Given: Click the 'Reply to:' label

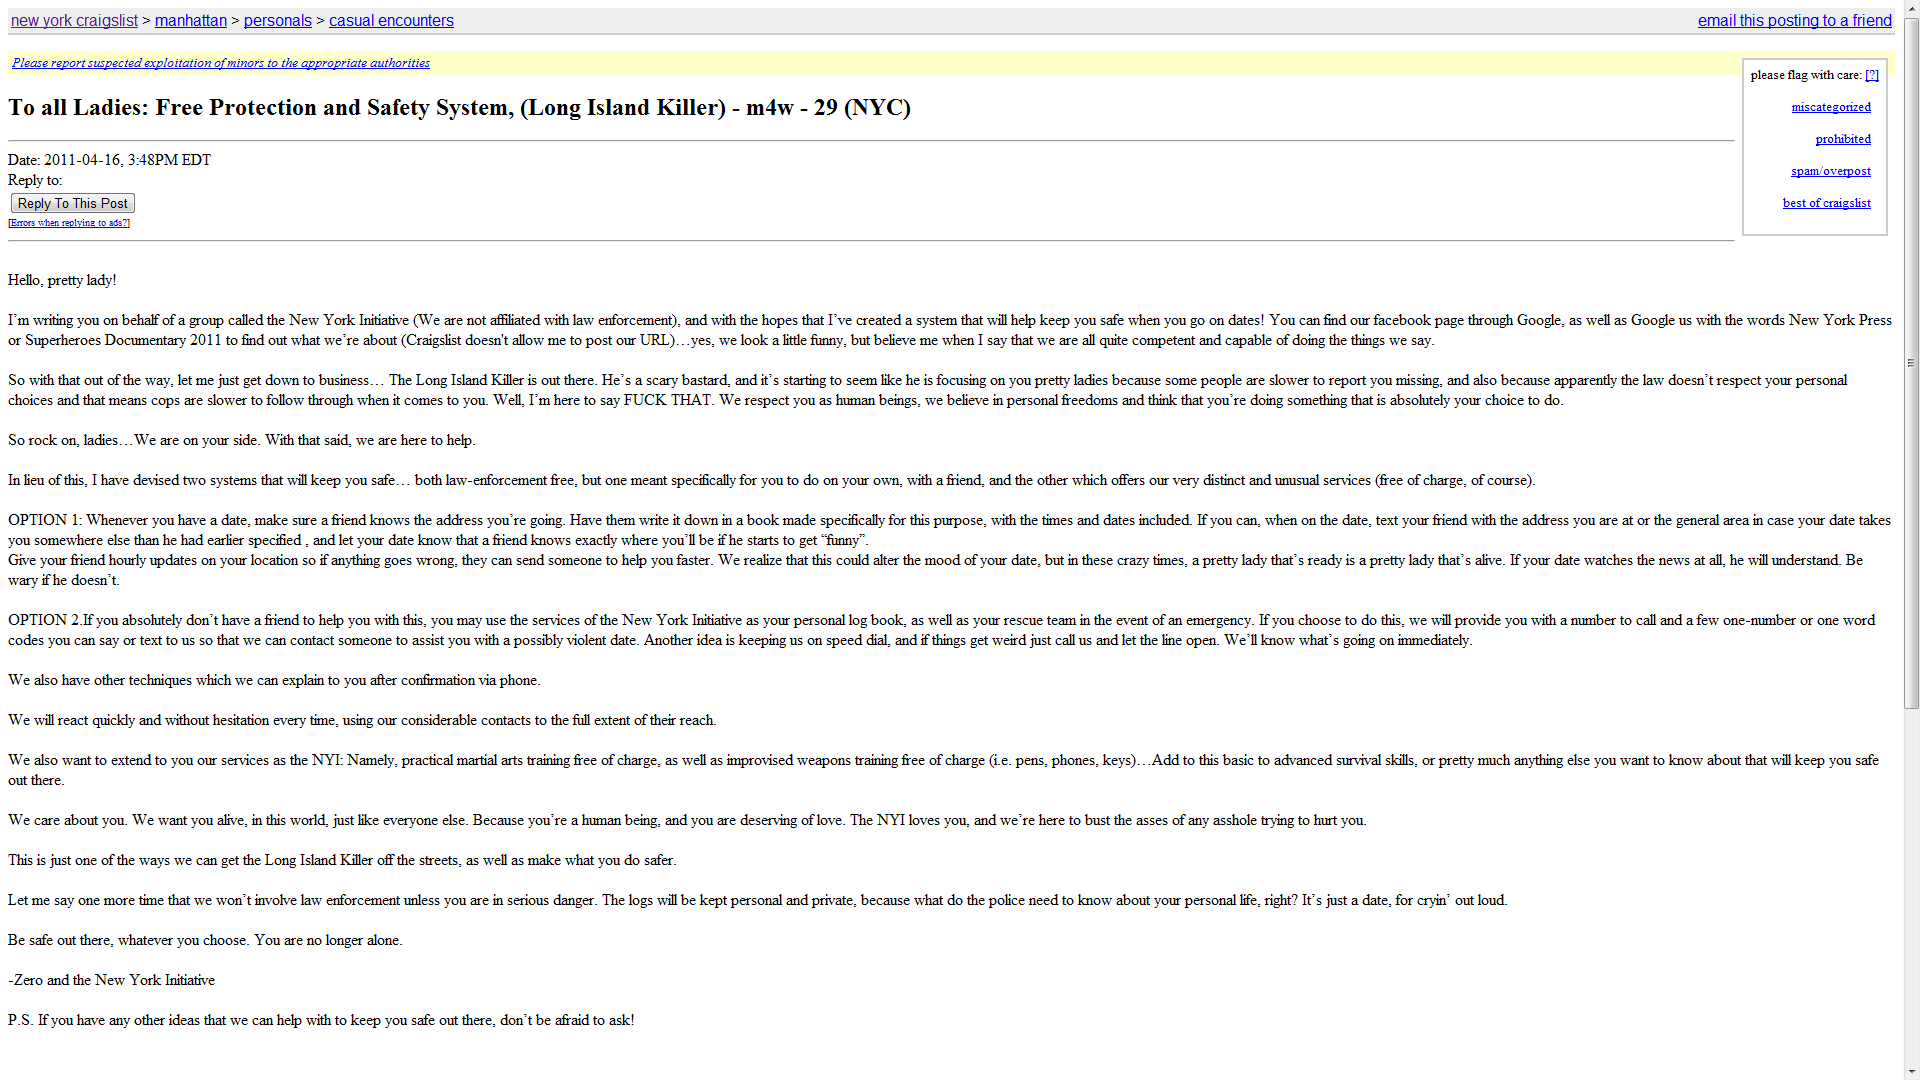Looking at the screenshot, I should tap(35, 180).
